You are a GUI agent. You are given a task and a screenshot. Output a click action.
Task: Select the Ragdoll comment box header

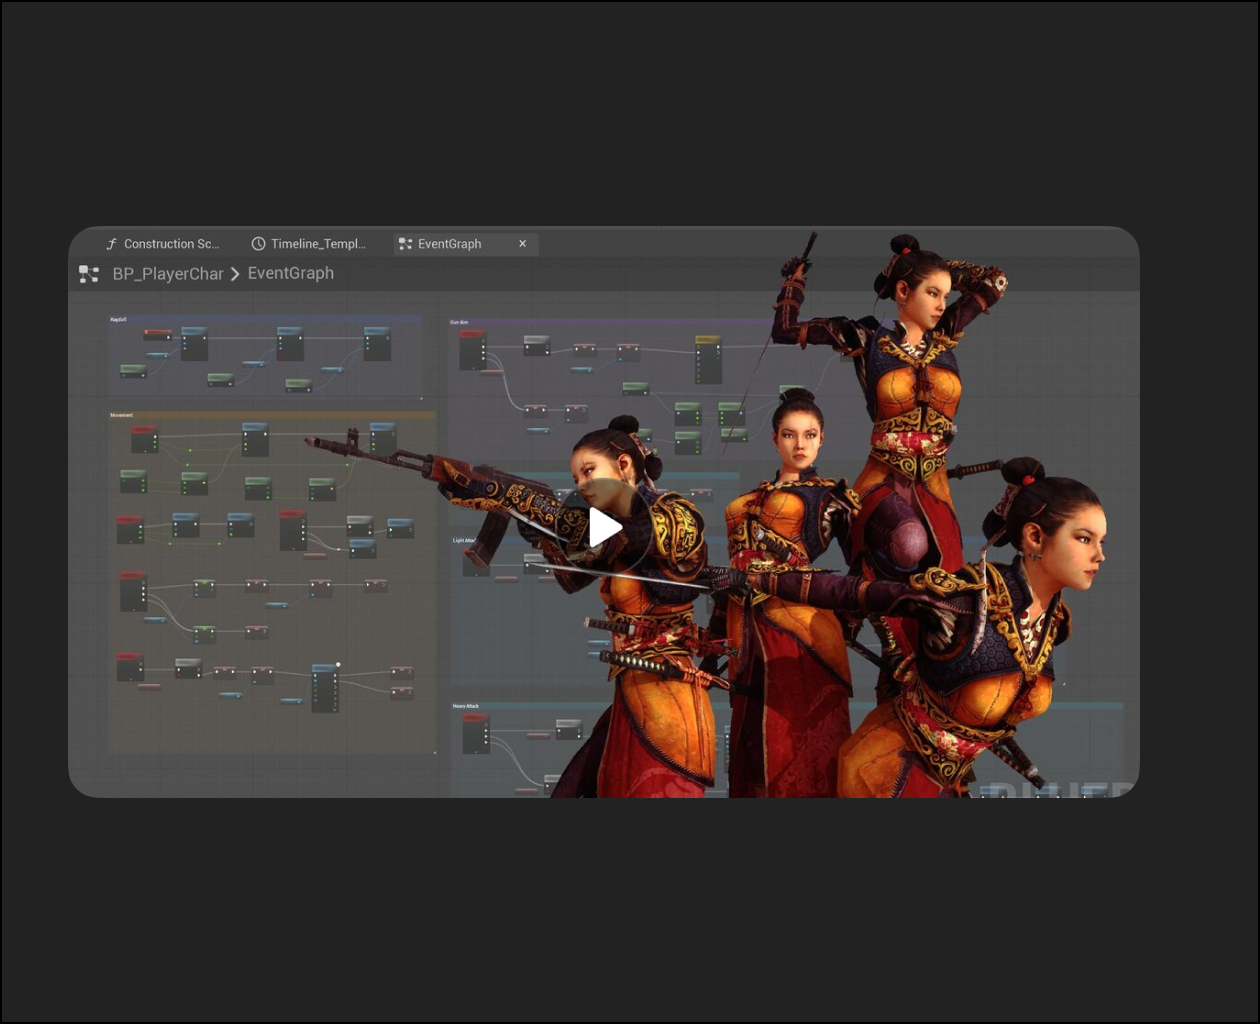[265, 320]
